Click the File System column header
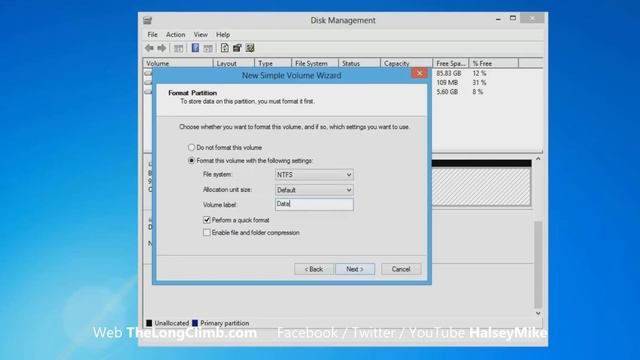Viewport: 640px width, 360px height. pyautogui.click(x=315, y=63)
